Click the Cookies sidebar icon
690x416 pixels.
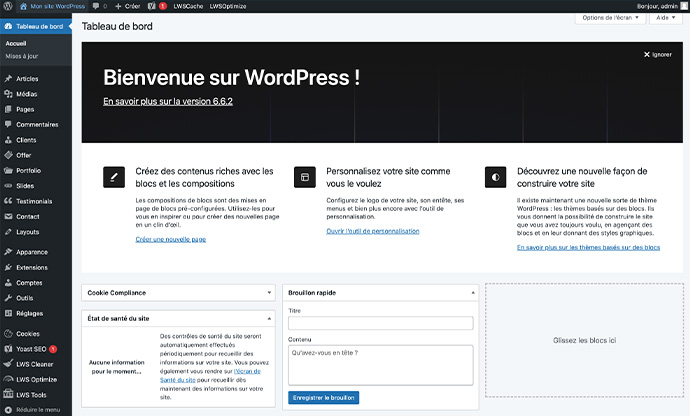[x=8, y=334]
